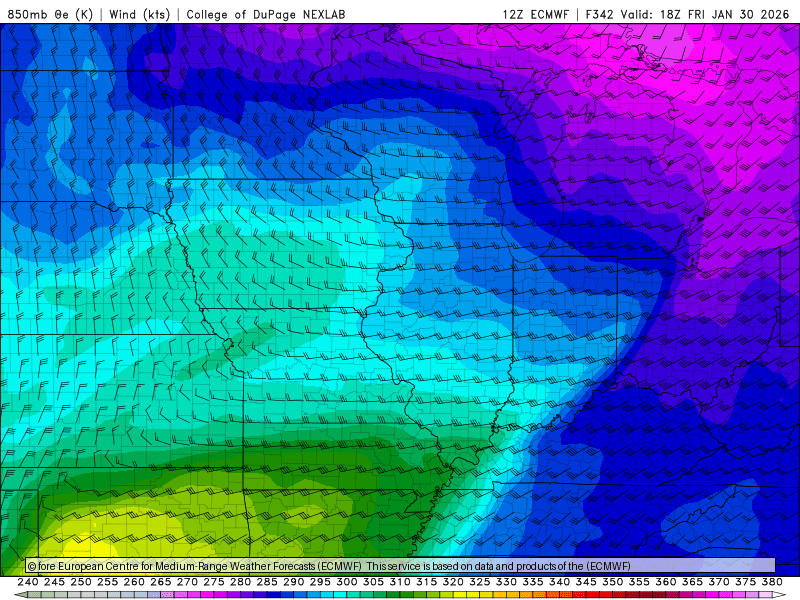This screenshot has height=600, width=800.
Task: Click the 320 color scale label
Action: 453,582
